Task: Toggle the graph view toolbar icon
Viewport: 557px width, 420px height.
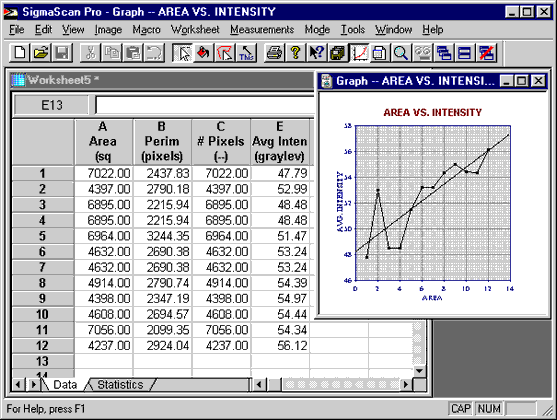Action: [359, 53]
